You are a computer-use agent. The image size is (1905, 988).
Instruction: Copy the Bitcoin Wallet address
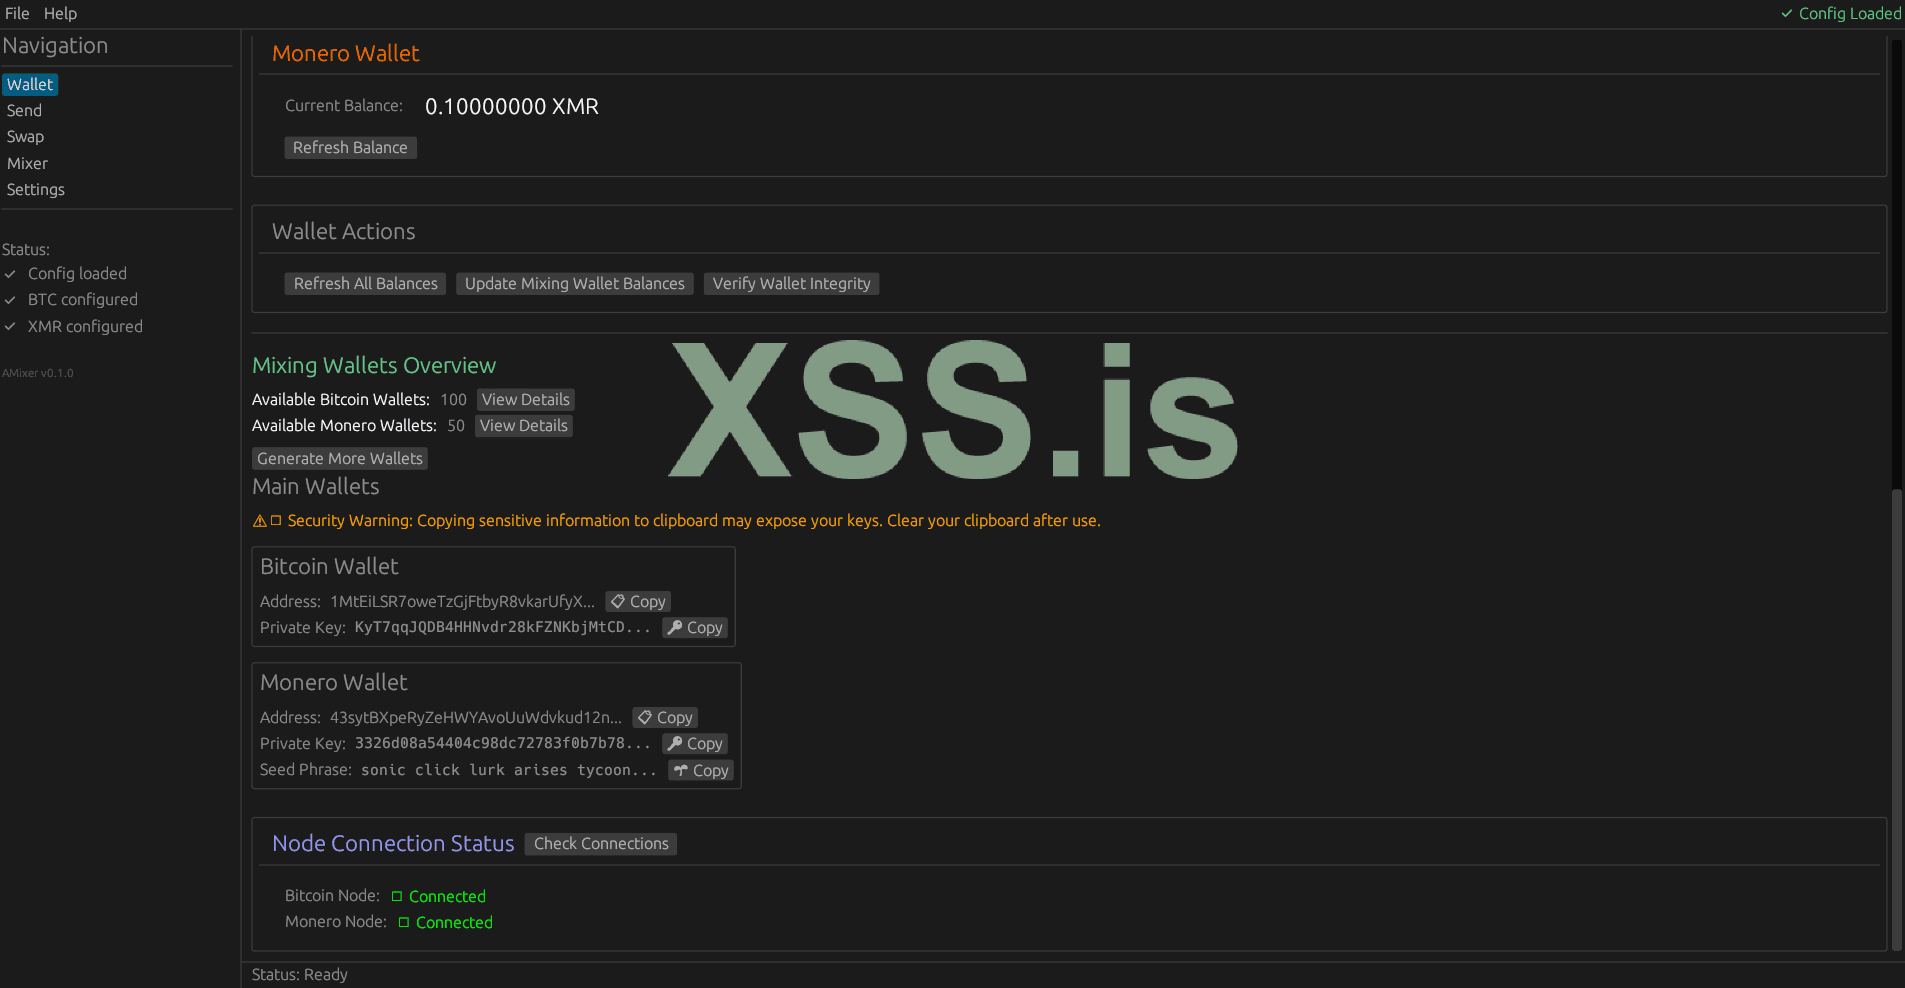637,601
